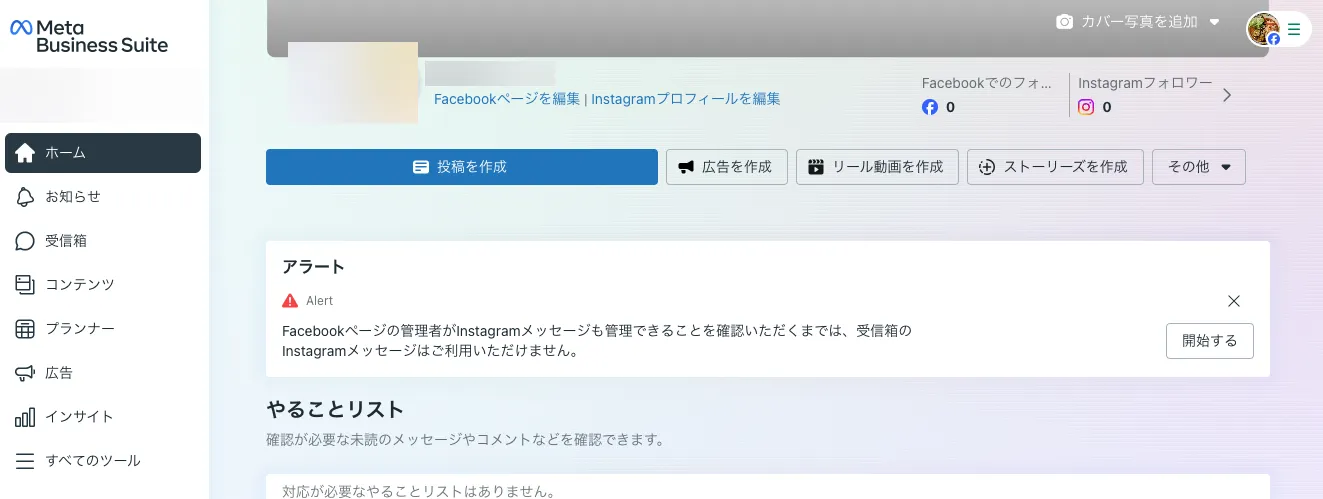Open コンテンツ in the sidebar
This screenshot has height=499, width=1323.
tap(103, 285)
